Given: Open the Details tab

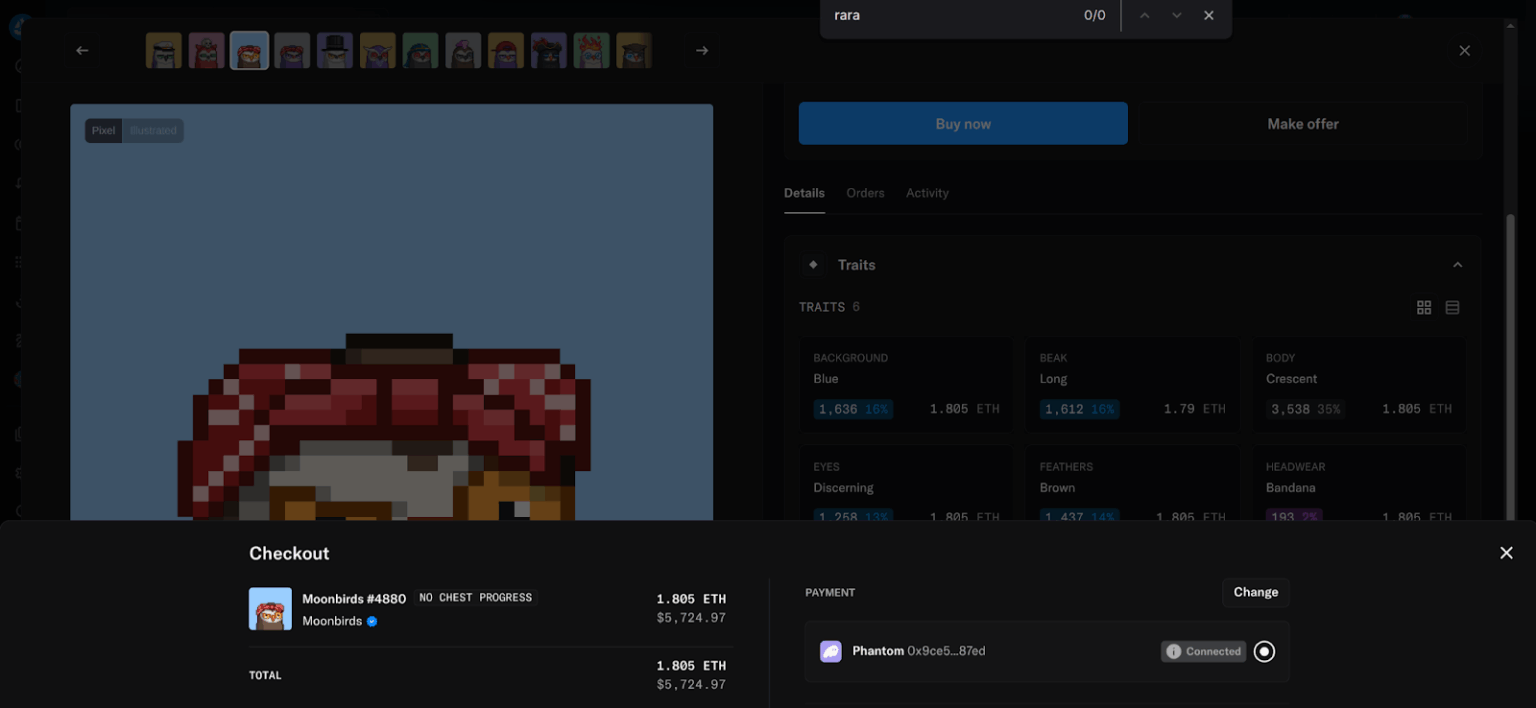Looking at the screenshot, I should pos(804,193).
